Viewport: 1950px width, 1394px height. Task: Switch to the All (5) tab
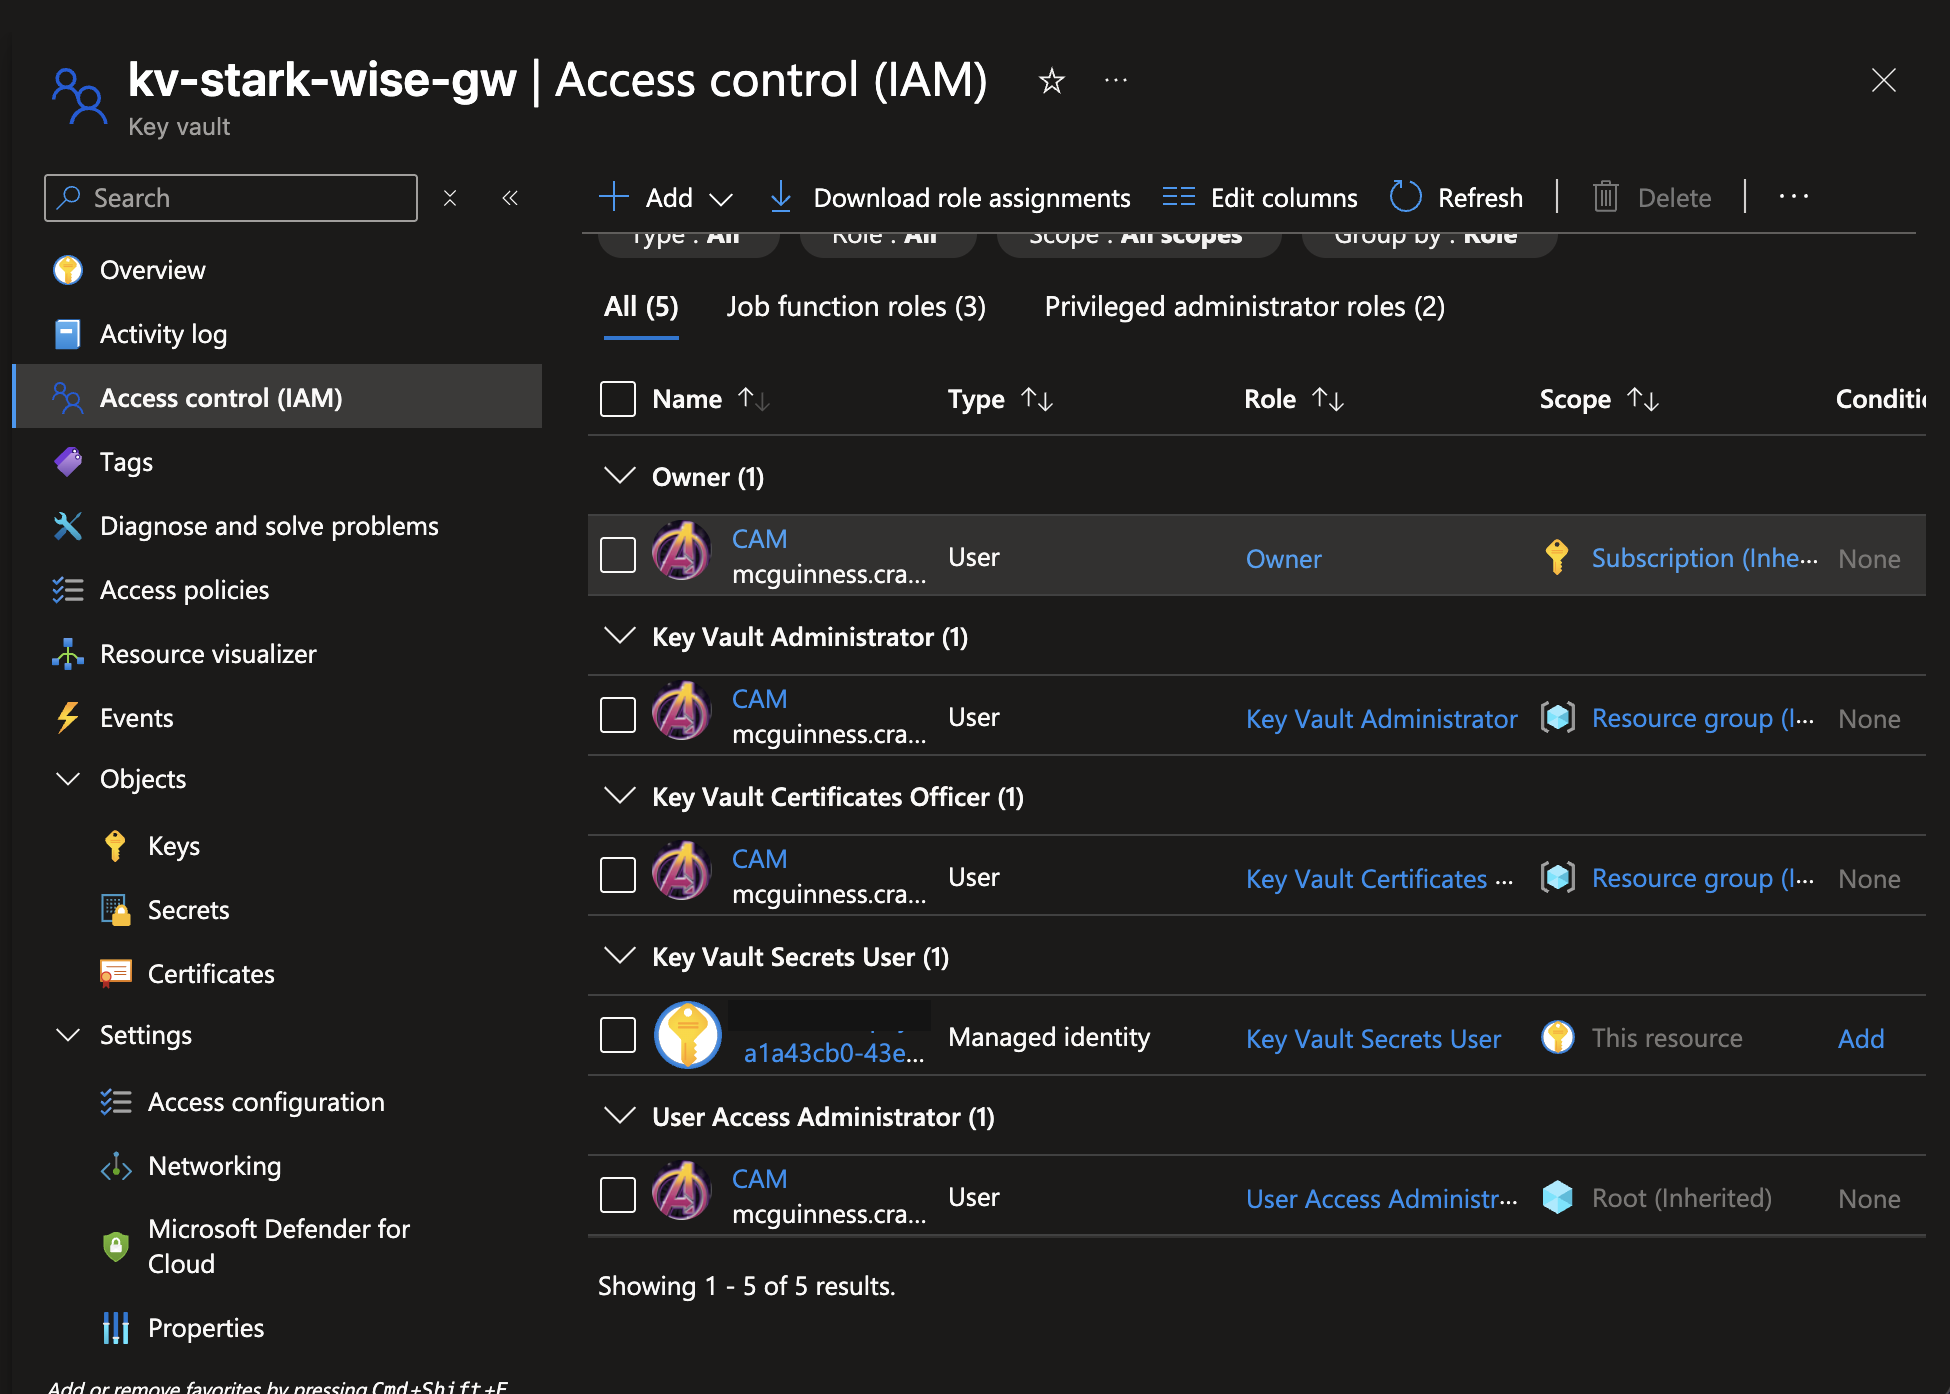tap(641, 307)
